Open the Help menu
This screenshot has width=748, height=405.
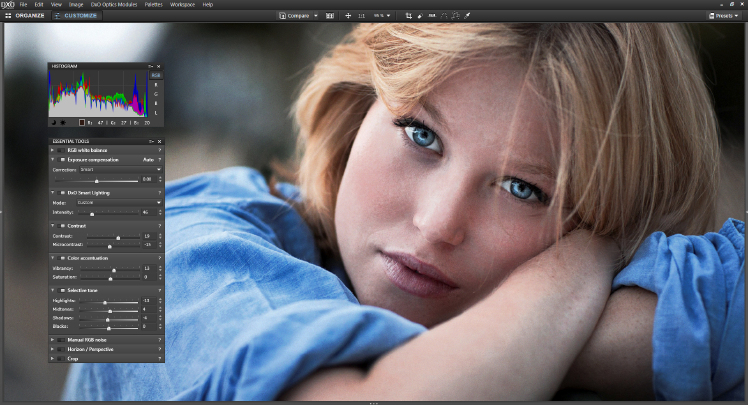[x=208, y=4]
